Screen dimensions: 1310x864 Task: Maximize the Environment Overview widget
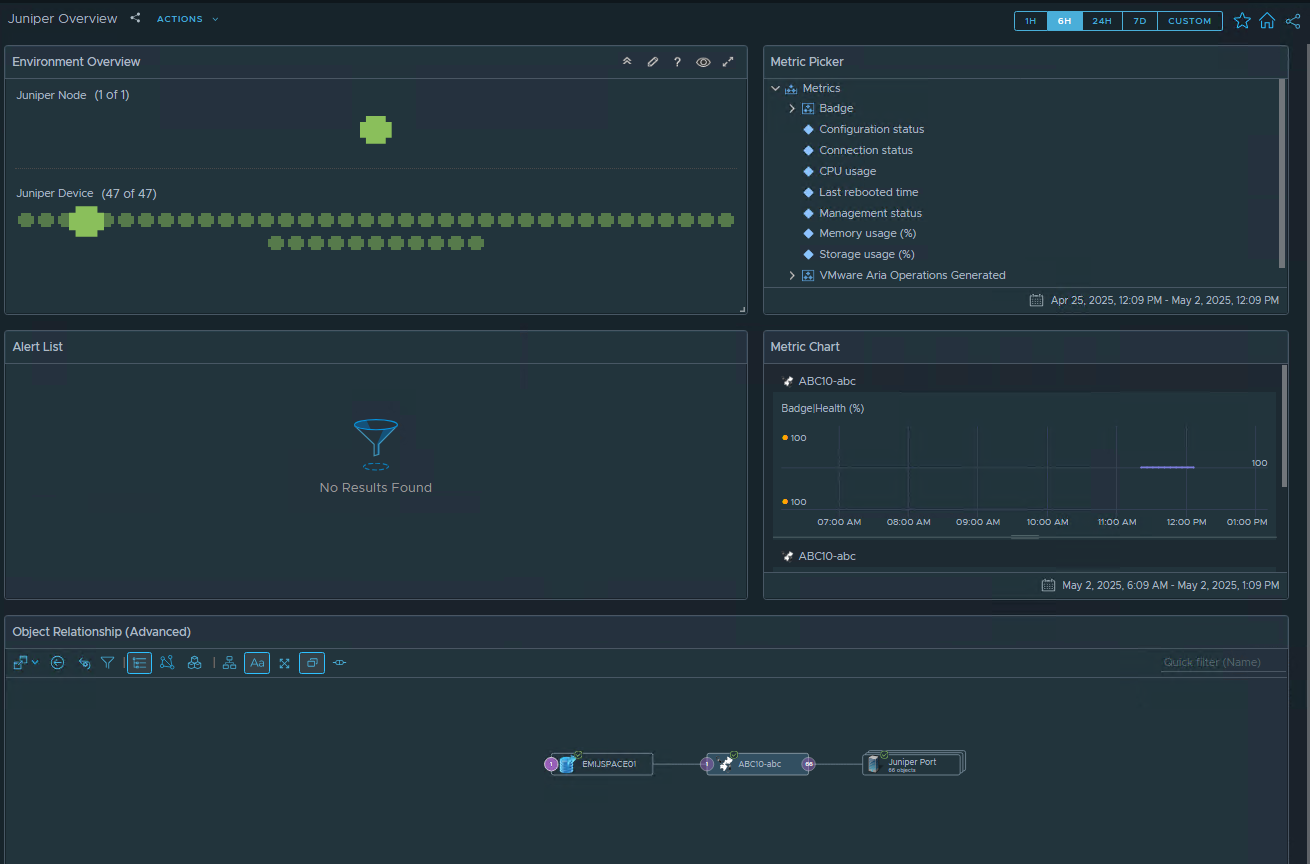(x=728, y=62)
